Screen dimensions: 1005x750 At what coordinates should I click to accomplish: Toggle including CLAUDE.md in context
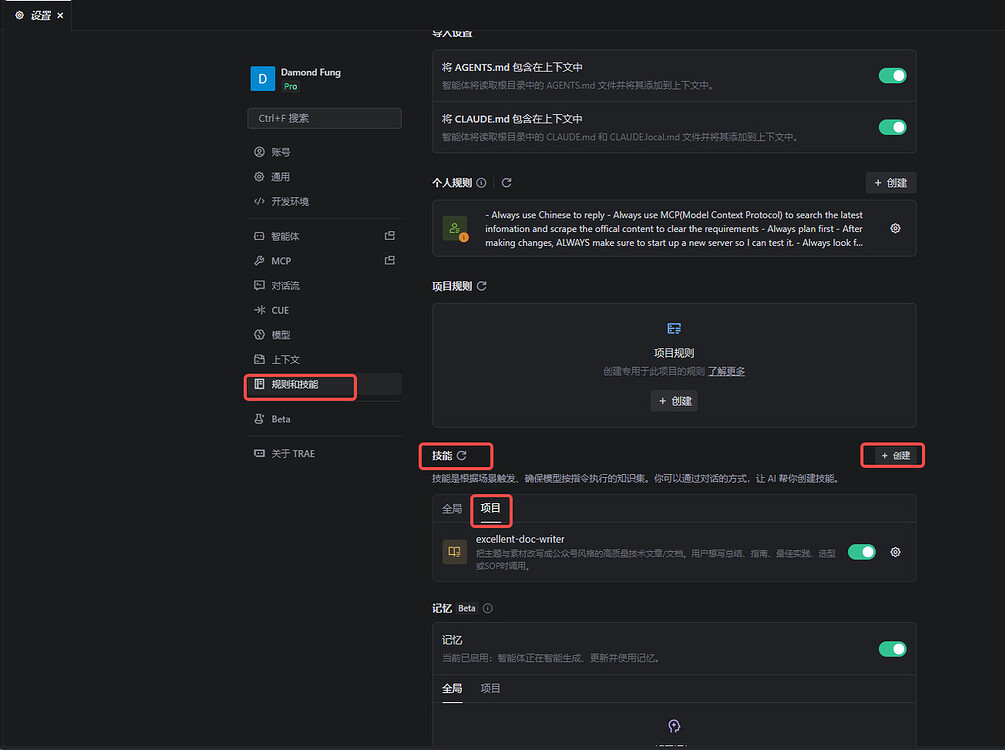[892, 127]
